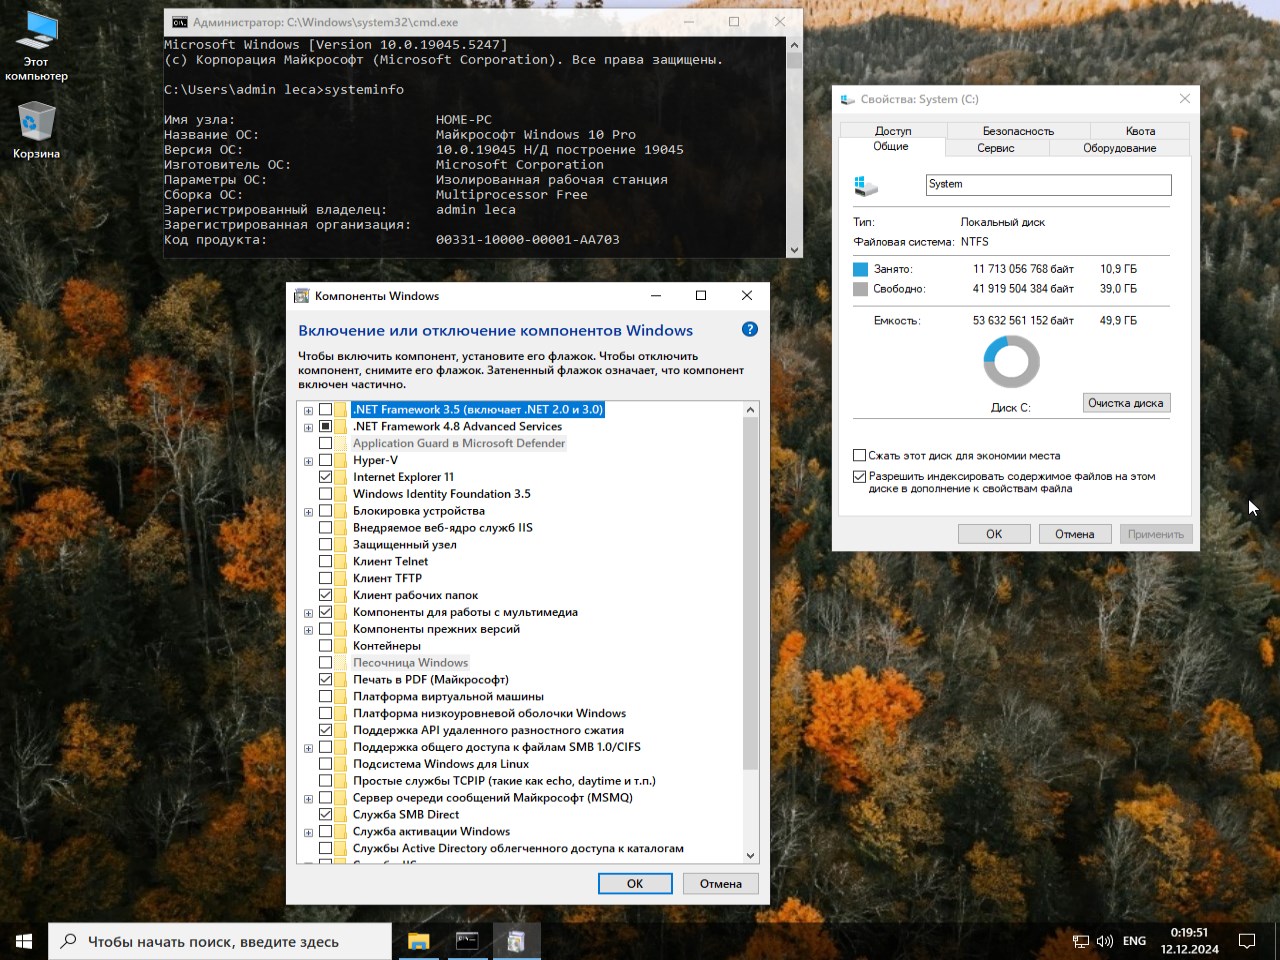The height and width of the screenshot is (960, 1280).
Task: Open the network tray icon
Action: click(1081, 941)
